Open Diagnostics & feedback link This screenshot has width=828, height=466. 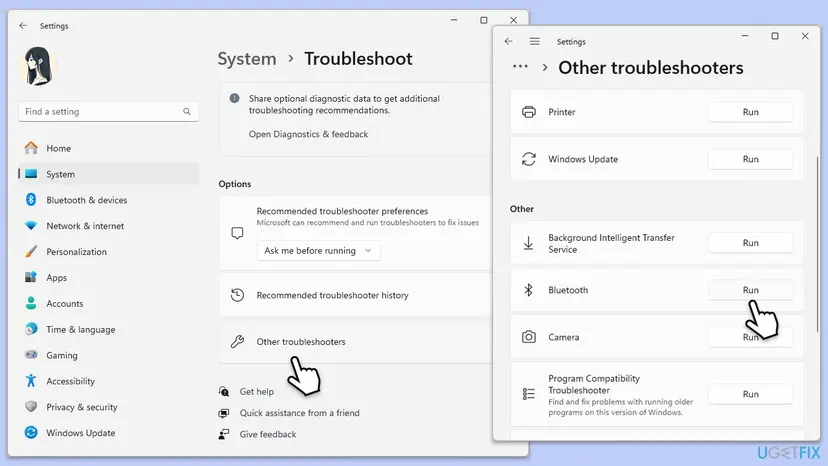(308, 134)
